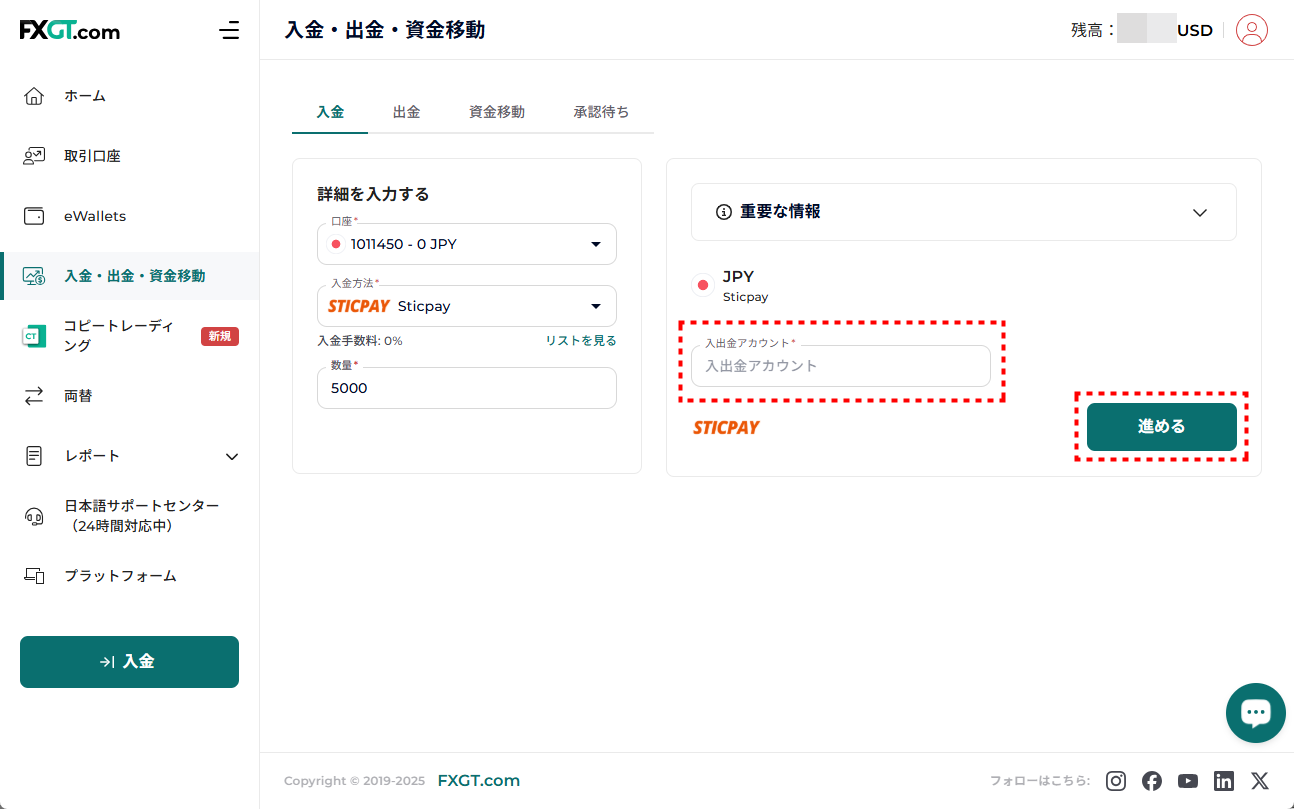Click the FXGT.com logo
Image resolution: width=1294 pixels, height=809 pixels.
coord(70,30)
